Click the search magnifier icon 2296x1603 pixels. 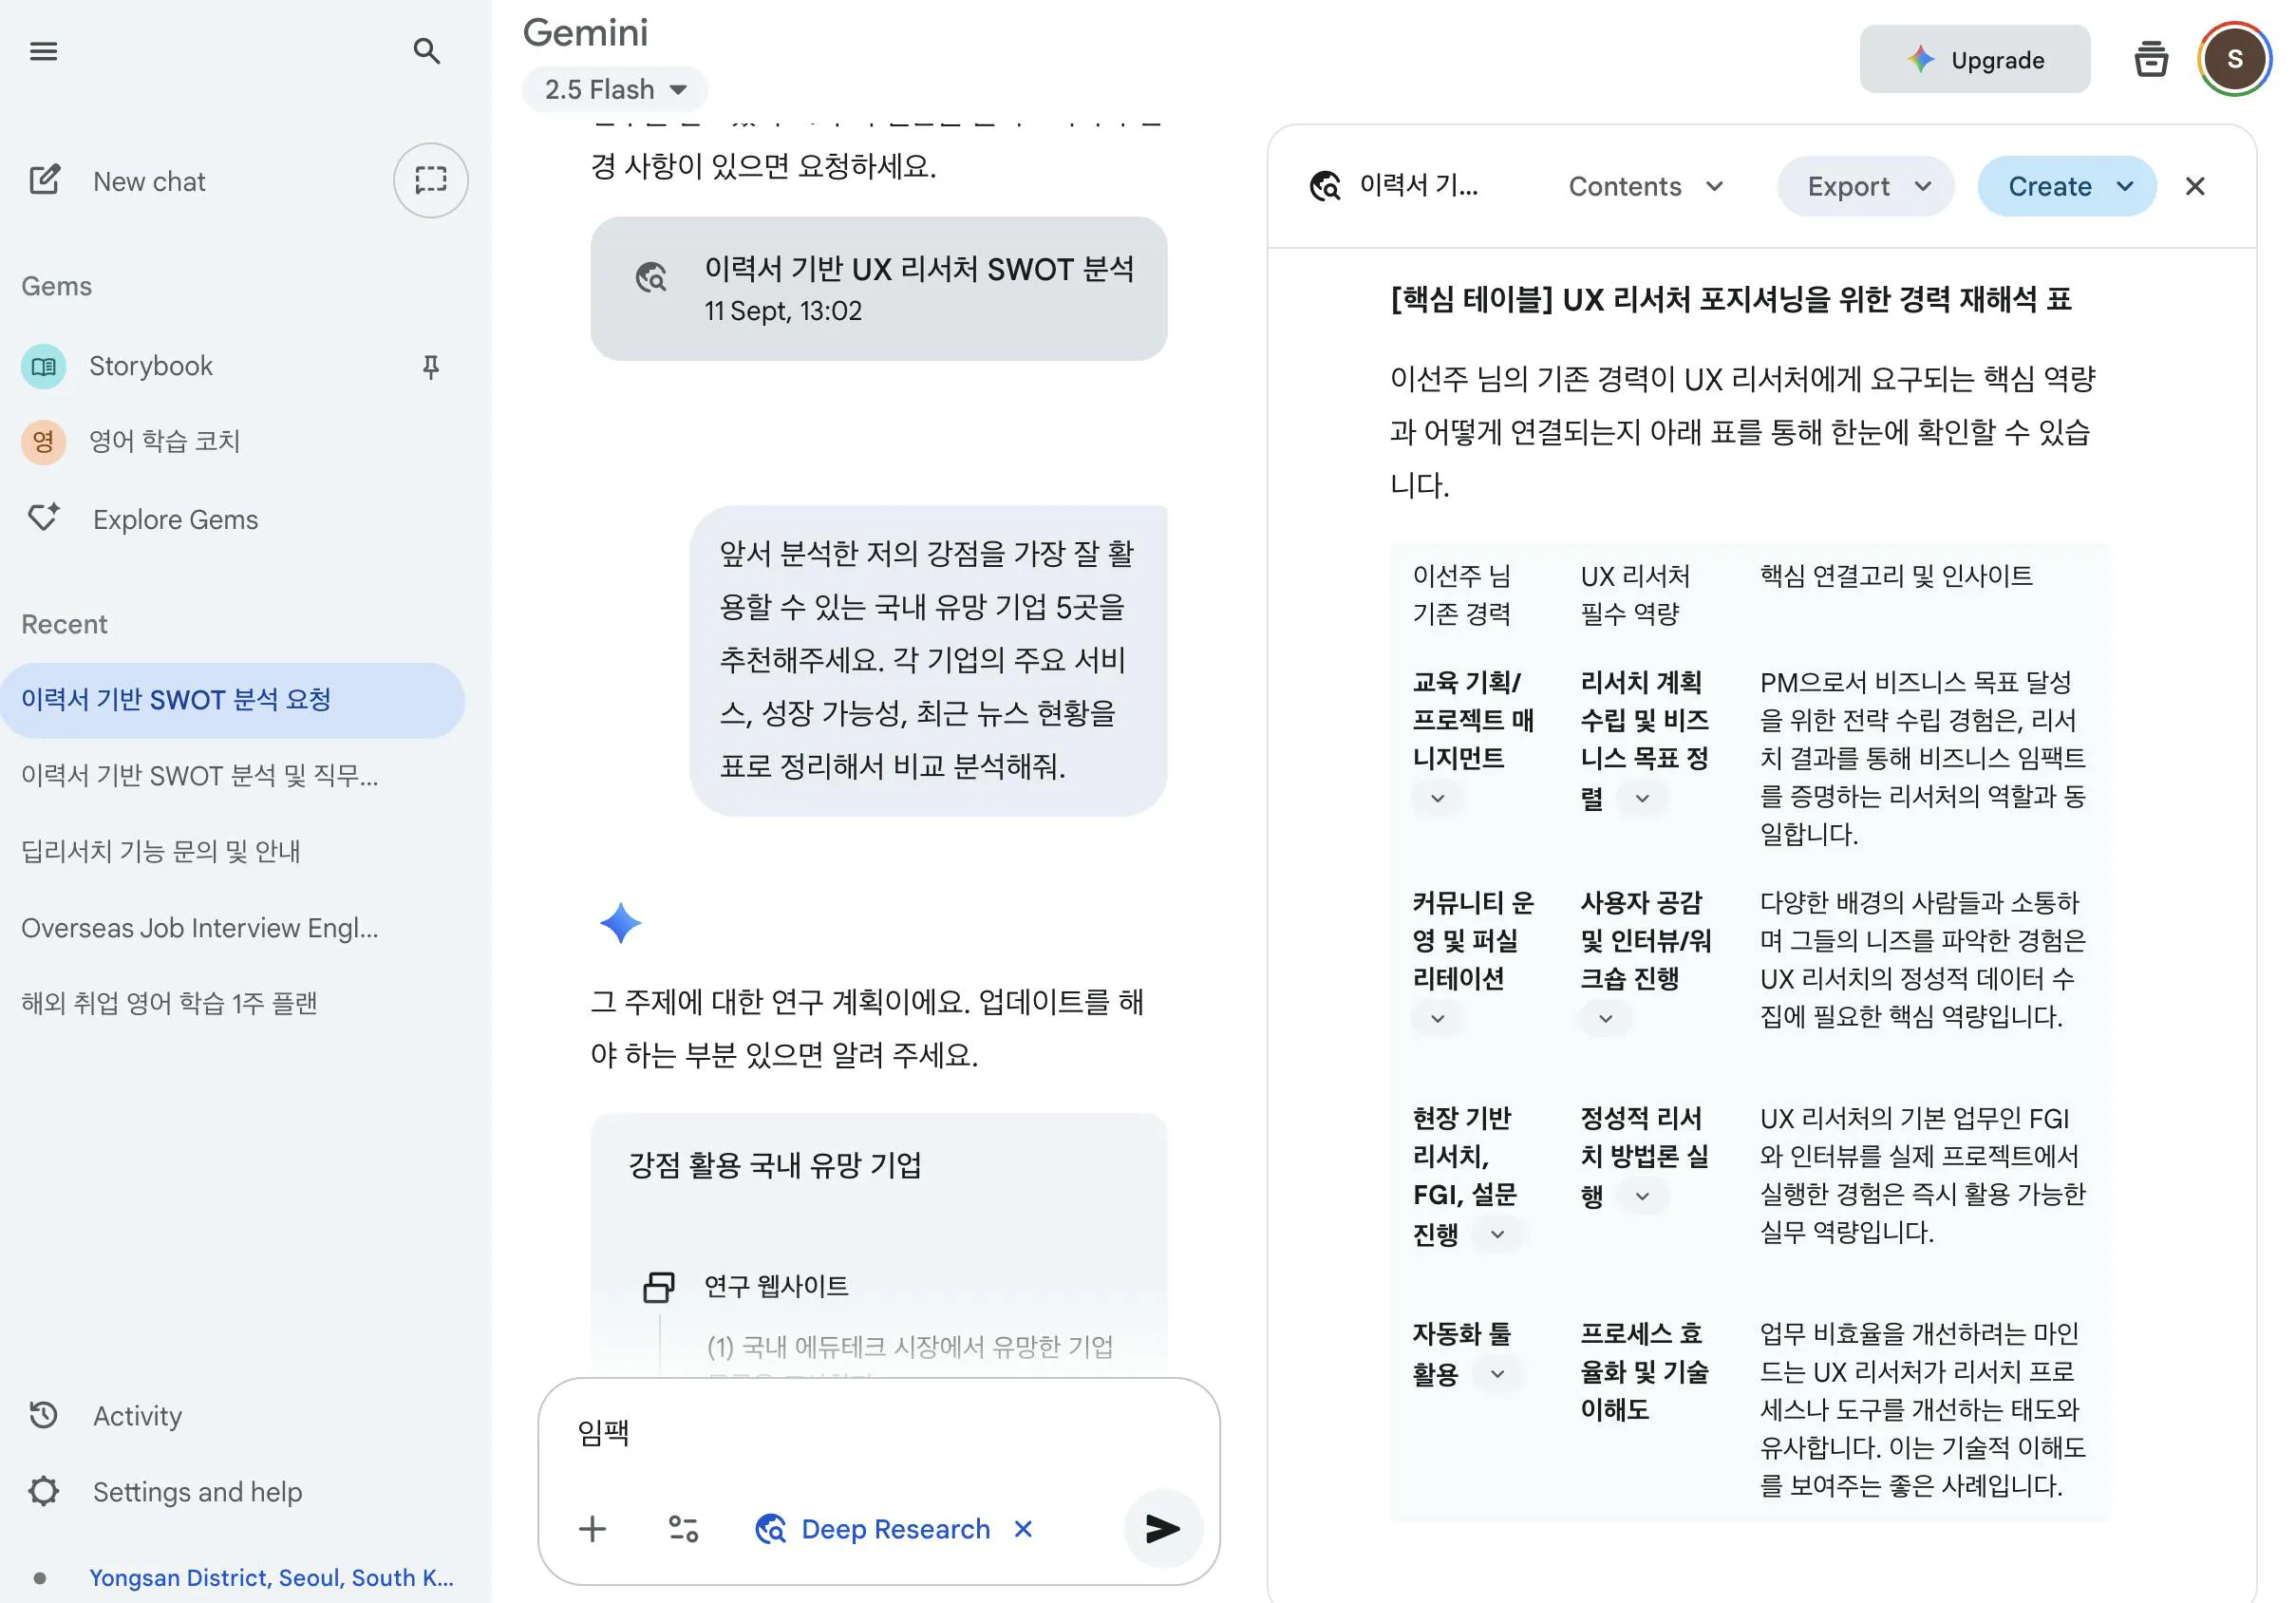427,51
